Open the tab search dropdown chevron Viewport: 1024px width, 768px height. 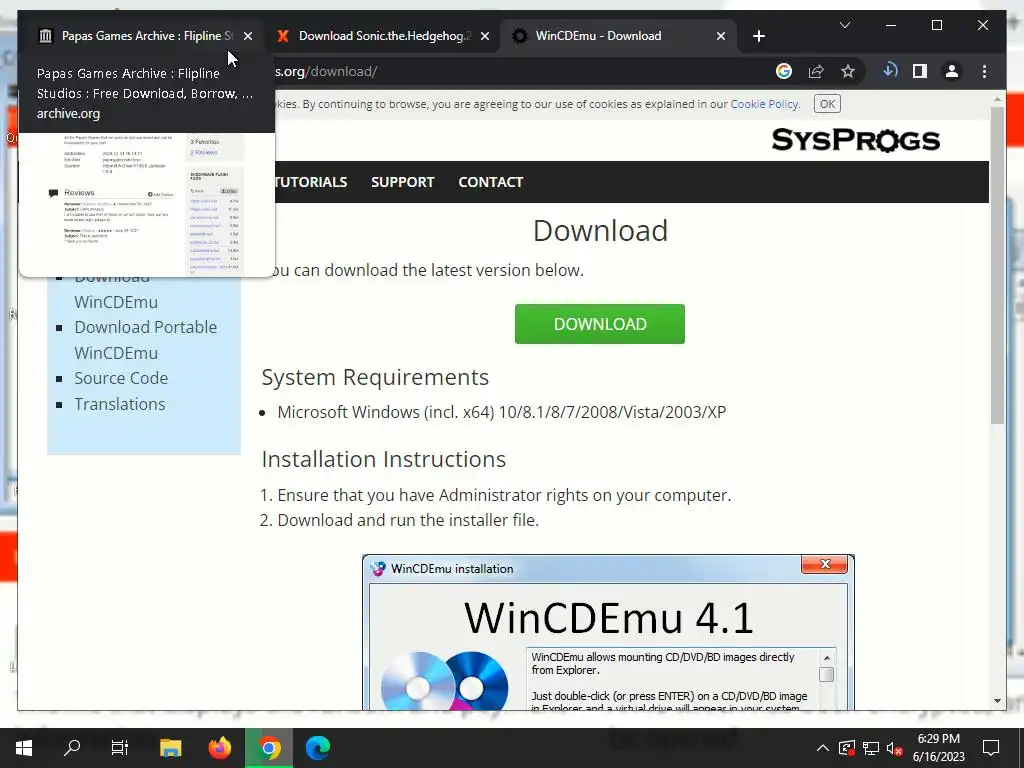tap(844, 25)
